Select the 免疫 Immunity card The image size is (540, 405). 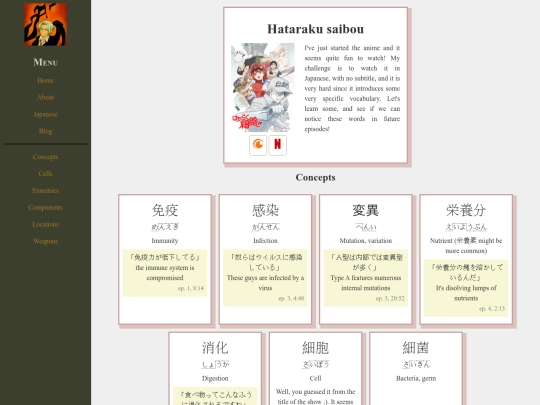click(x=165, y=259)
